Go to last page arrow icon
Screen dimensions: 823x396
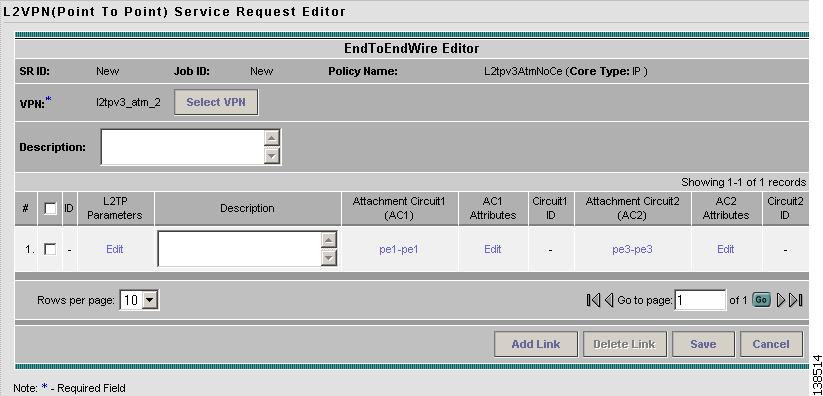(x=796, y=300)
